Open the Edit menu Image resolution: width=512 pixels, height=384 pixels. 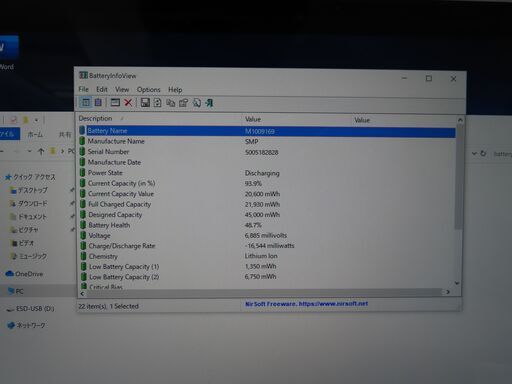(x=102, y=89)
